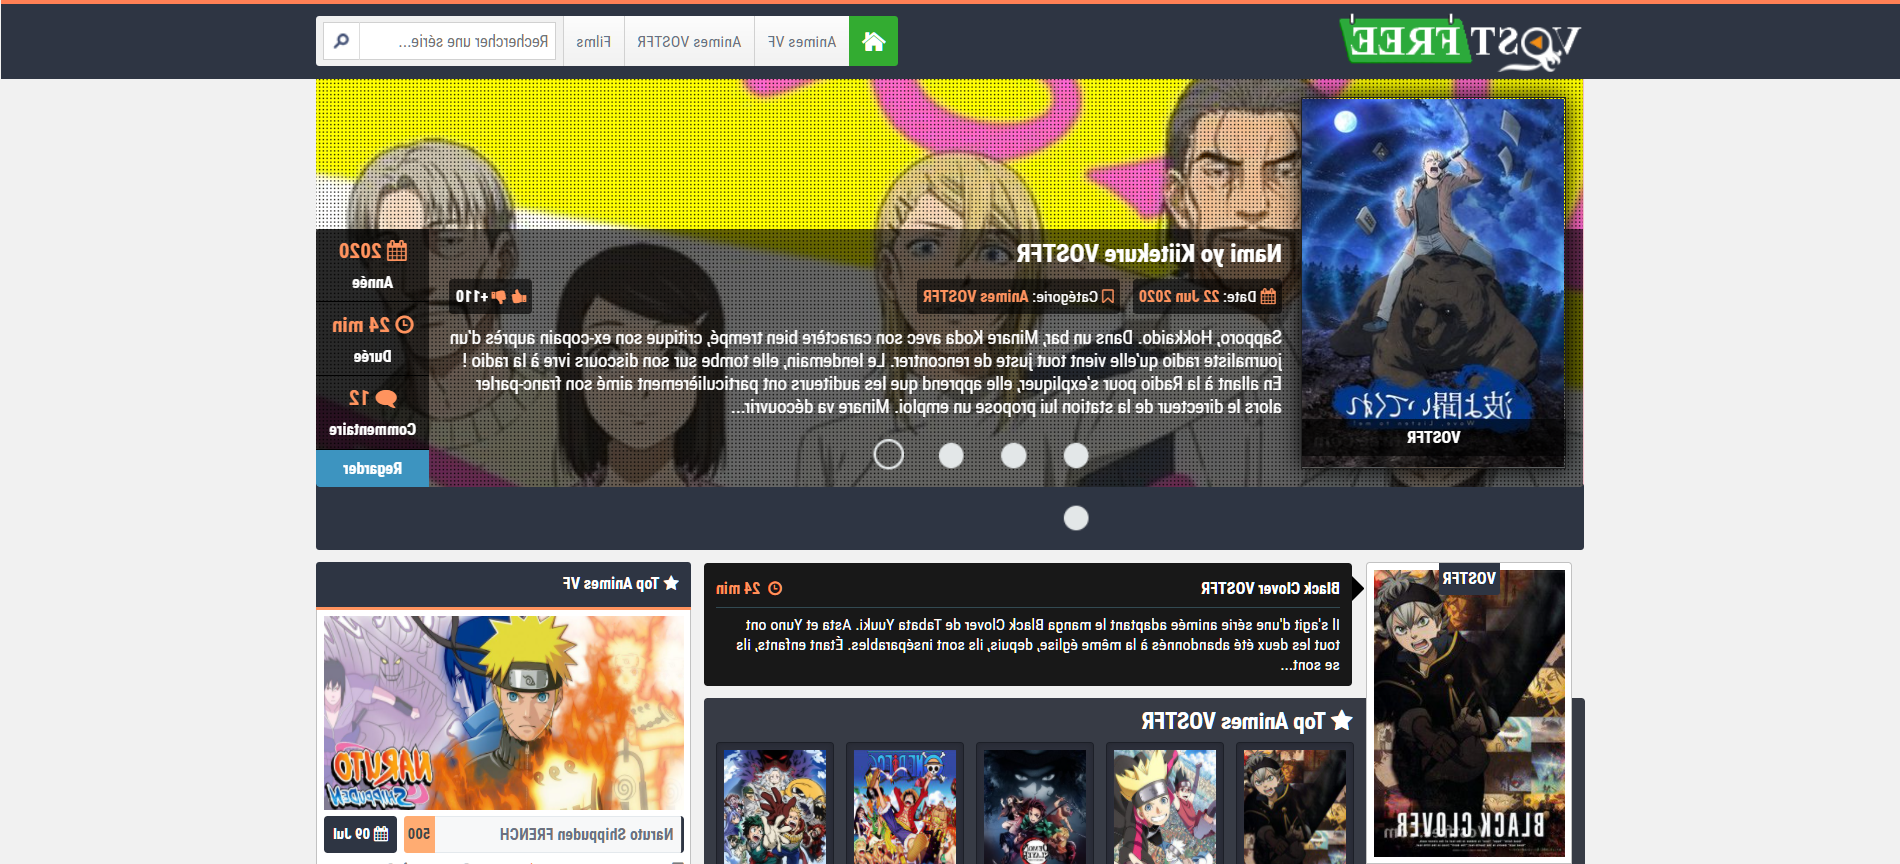Click the star icon by Top Animes VOSTFR
This screenshot has width=1900, height=864.
pos(1342,720)
